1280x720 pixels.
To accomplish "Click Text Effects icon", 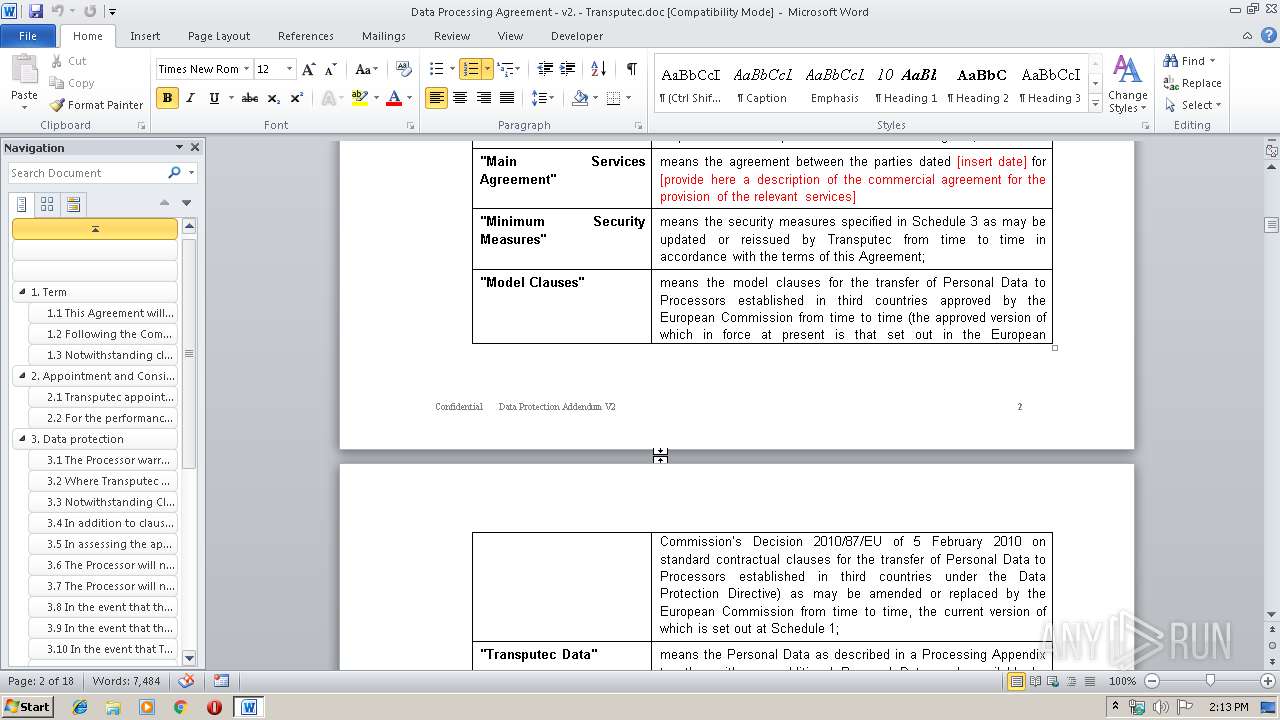I will click(328, 98).
